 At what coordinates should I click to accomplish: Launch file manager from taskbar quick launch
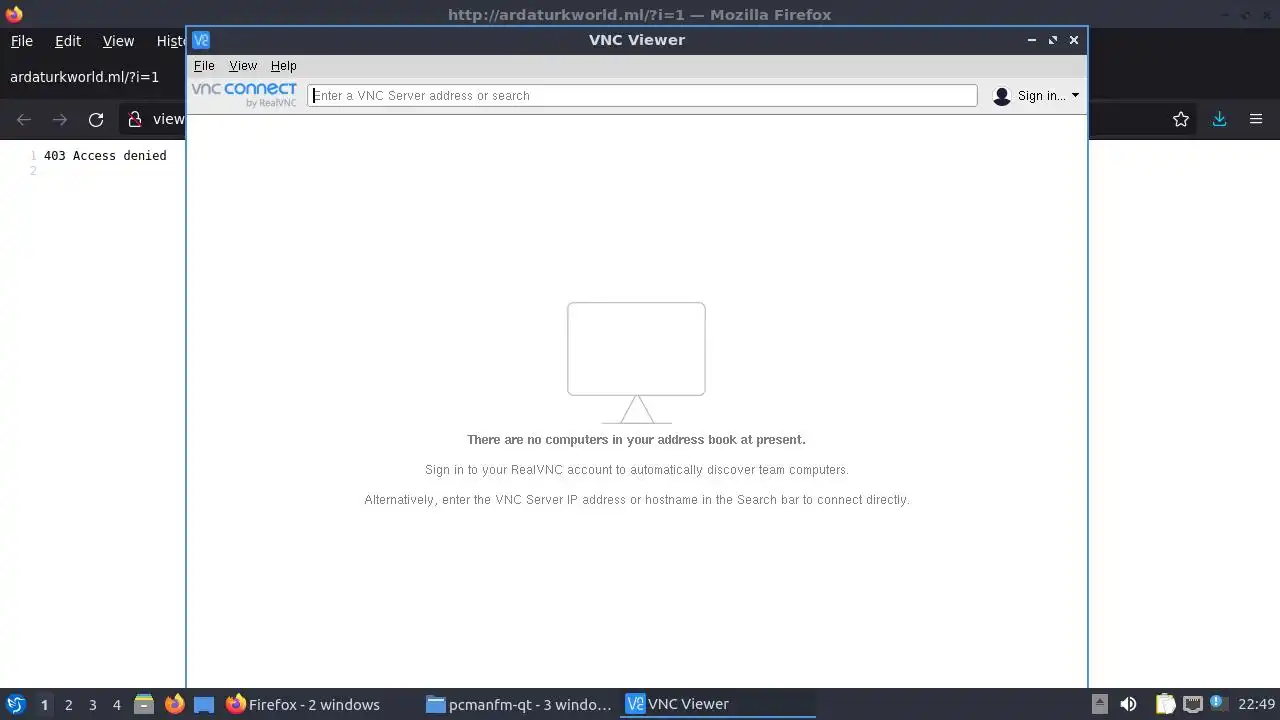[x=144, y=704]
